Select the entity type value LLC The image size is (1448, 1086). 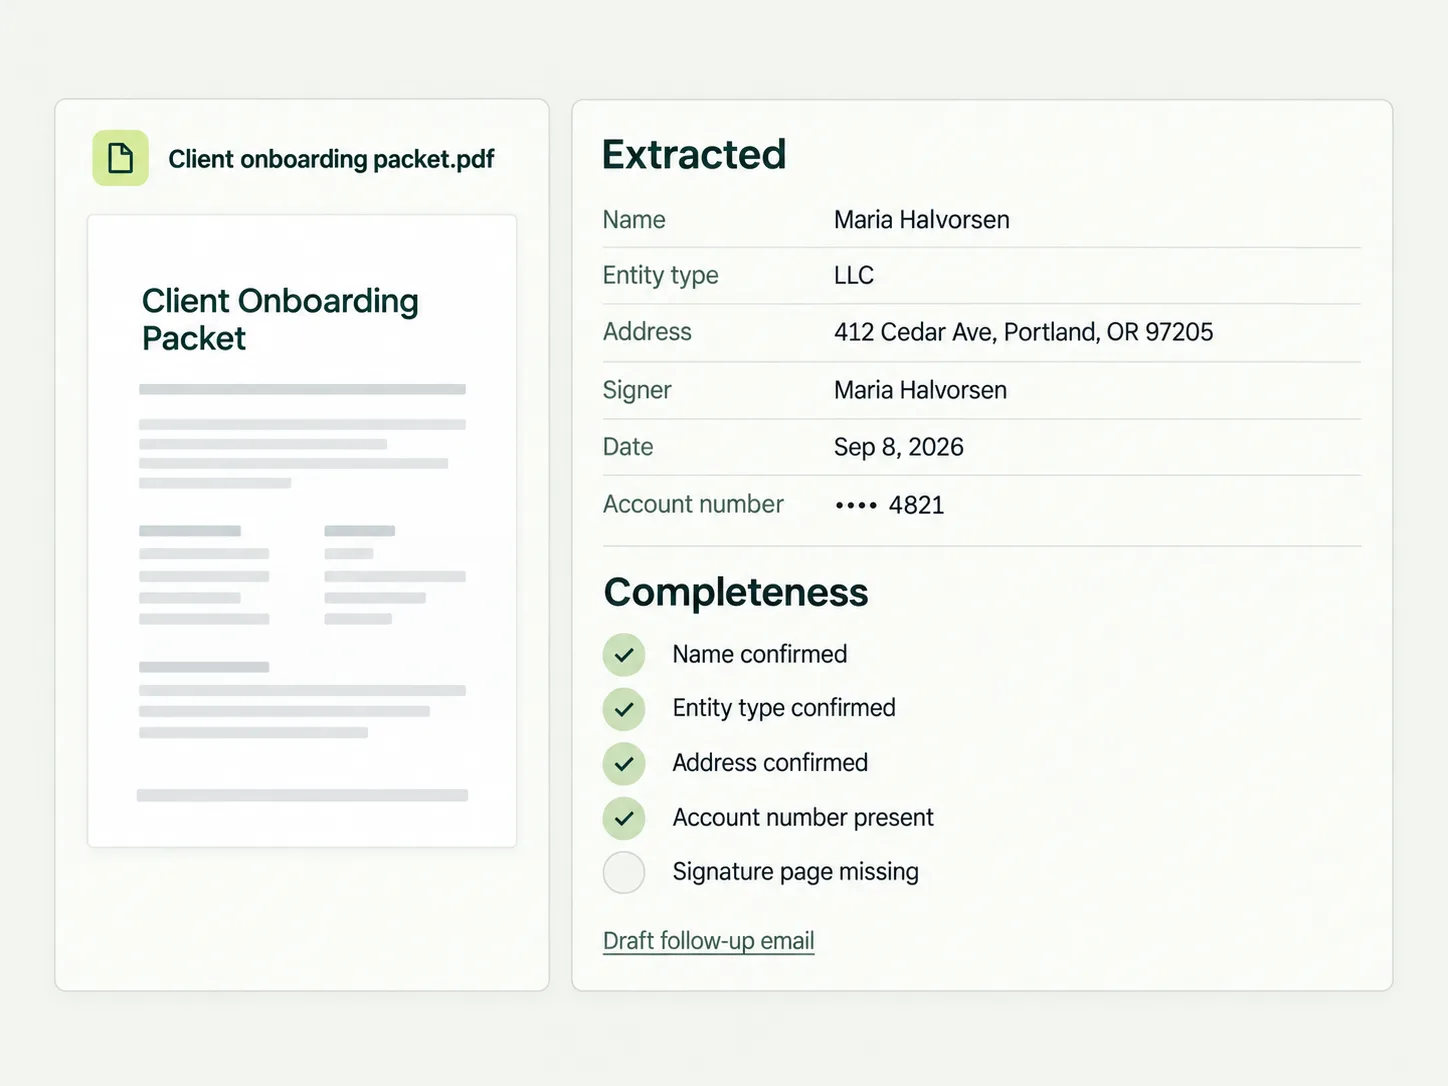pyautogui.click(x=854, y=275)
